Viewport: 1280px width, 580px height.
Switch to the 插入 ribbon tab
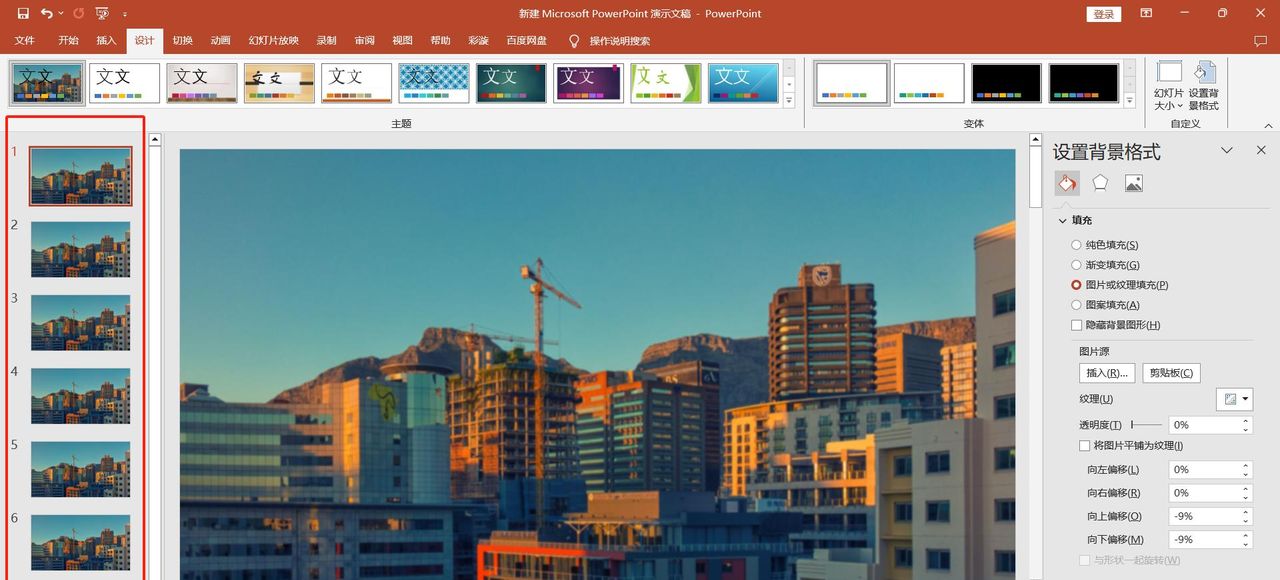[106, 40]
